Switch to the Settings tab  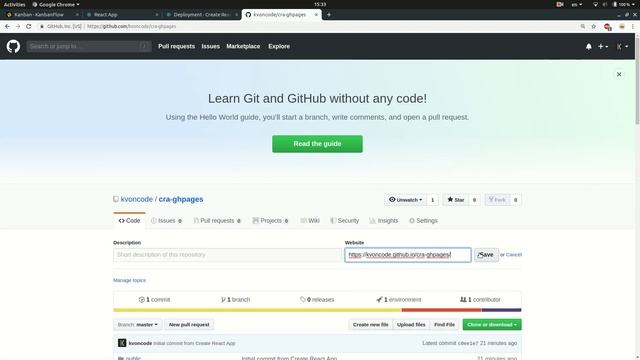(423, 220)
